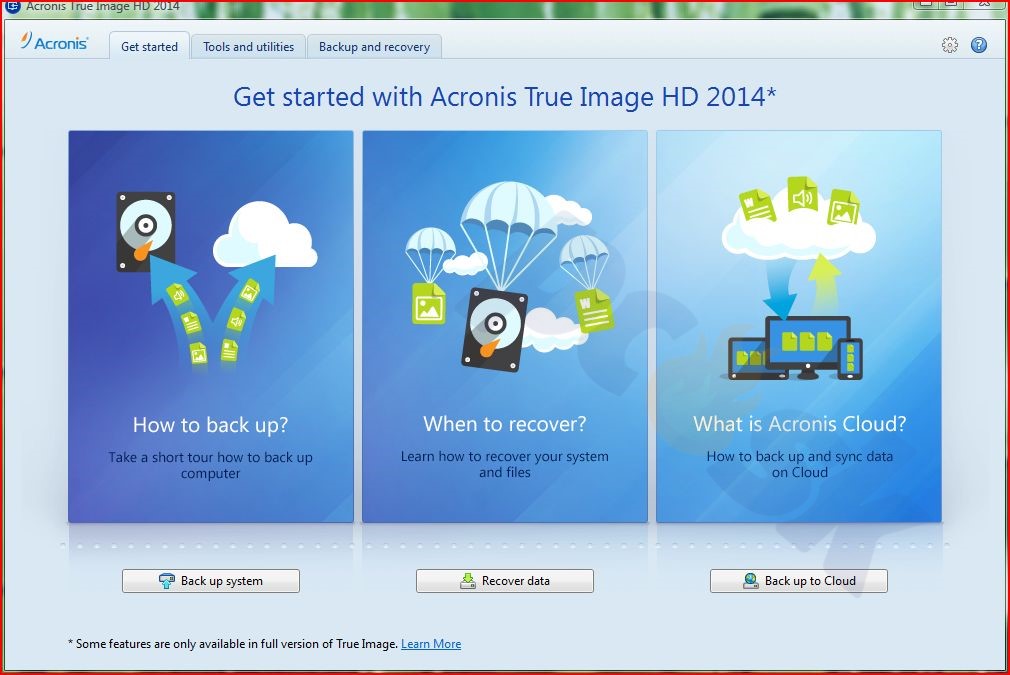Click the hard drive illustration in back up card

[x=146, y=231]
